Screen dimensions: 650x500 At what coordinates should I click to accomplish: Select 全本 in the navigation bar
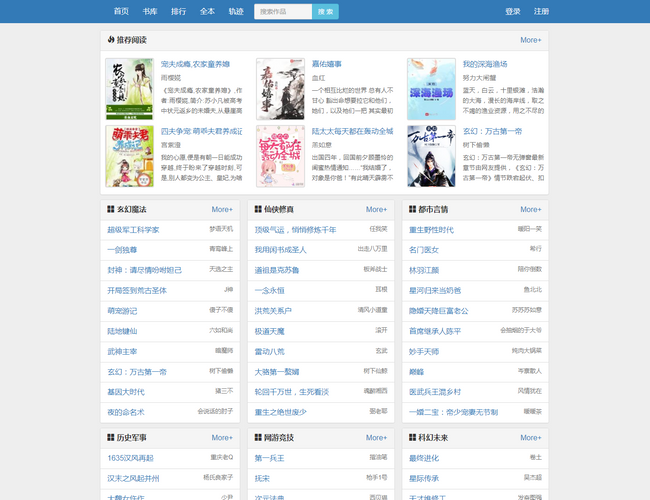click(207, 11)
